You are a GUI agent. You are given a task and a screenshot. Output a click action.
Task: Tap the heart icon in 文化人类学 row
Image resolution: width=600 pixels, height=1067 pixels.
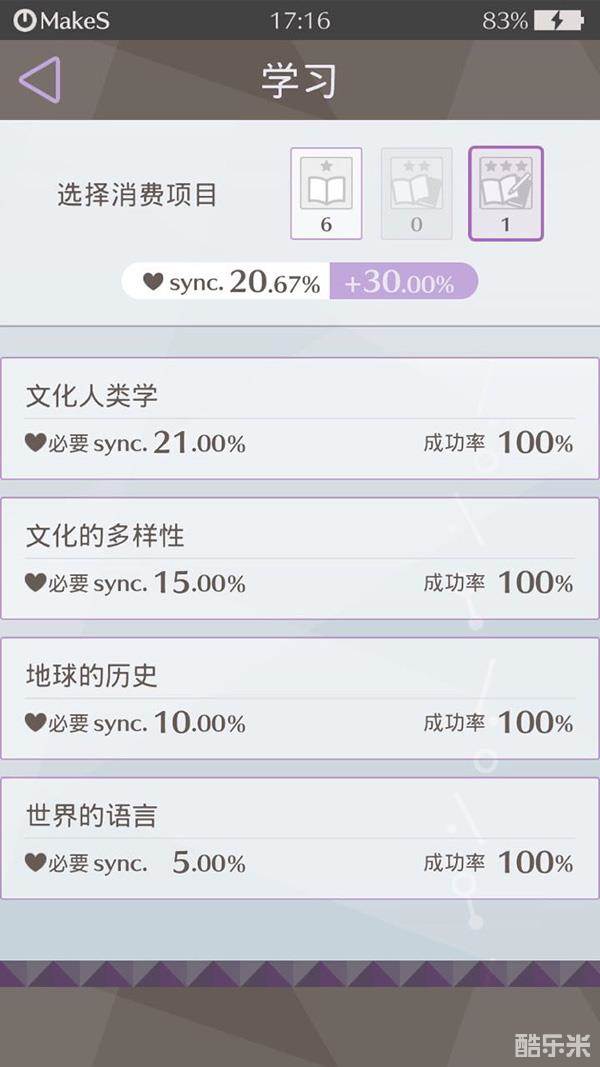click(35, 443)
